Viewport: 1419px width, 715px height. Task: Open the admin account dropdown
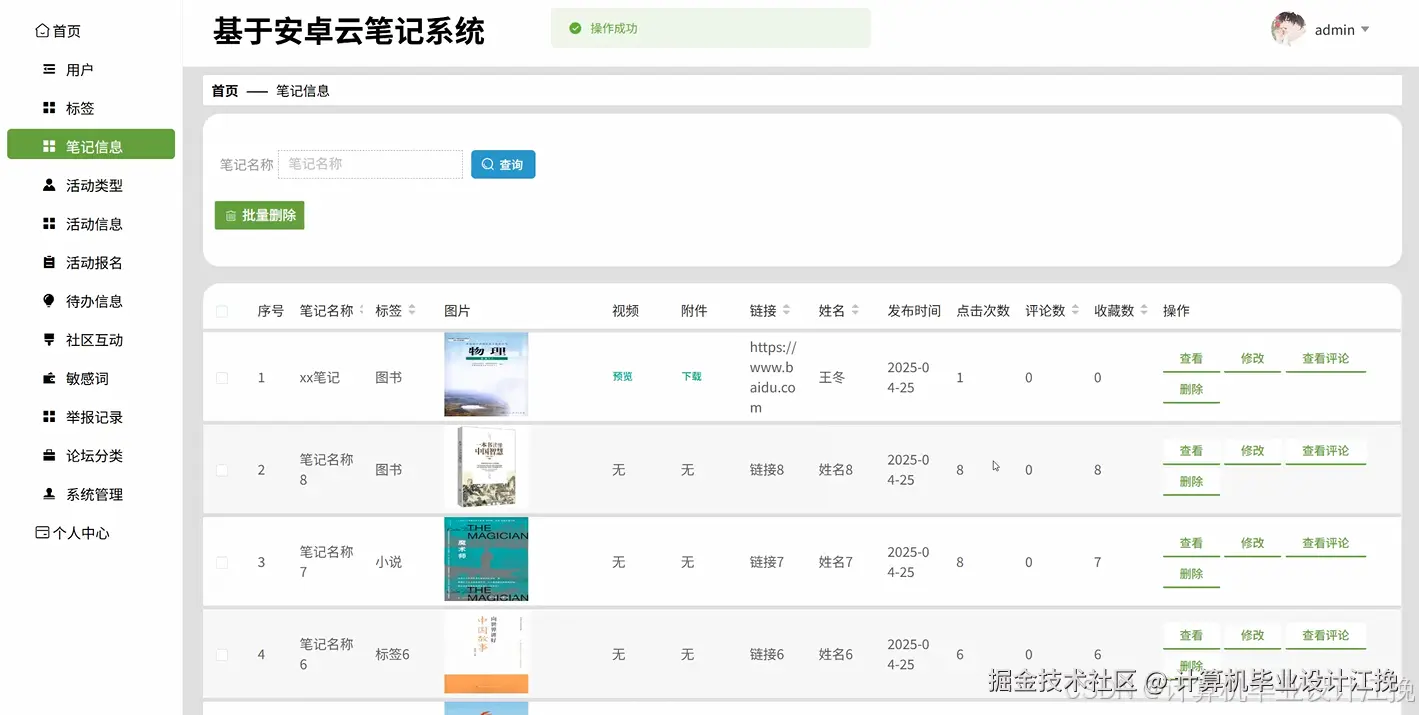pos(1337,29)
